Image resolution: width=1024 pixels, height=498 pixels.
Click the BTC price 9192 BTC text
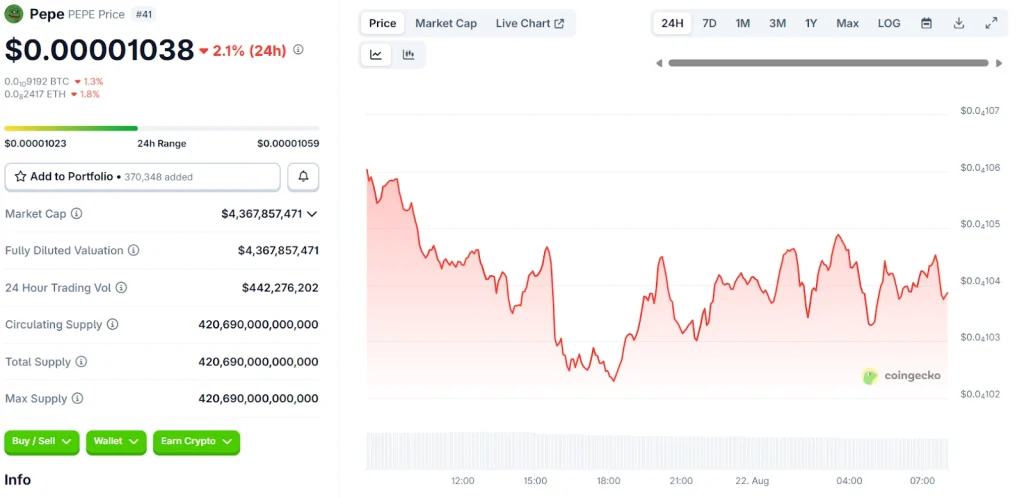point(37,82)
